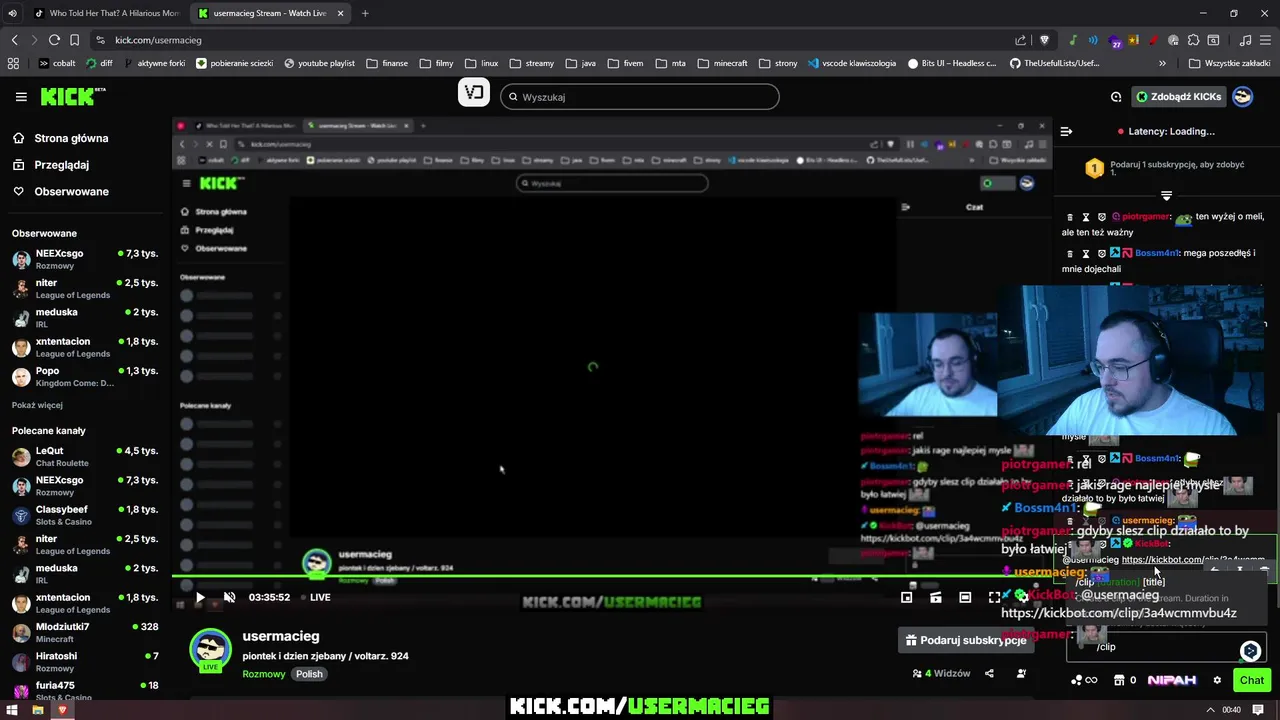Open LeQut recommended channel
The height and width of the screenshot is (720, 1280).
[84, 456]
